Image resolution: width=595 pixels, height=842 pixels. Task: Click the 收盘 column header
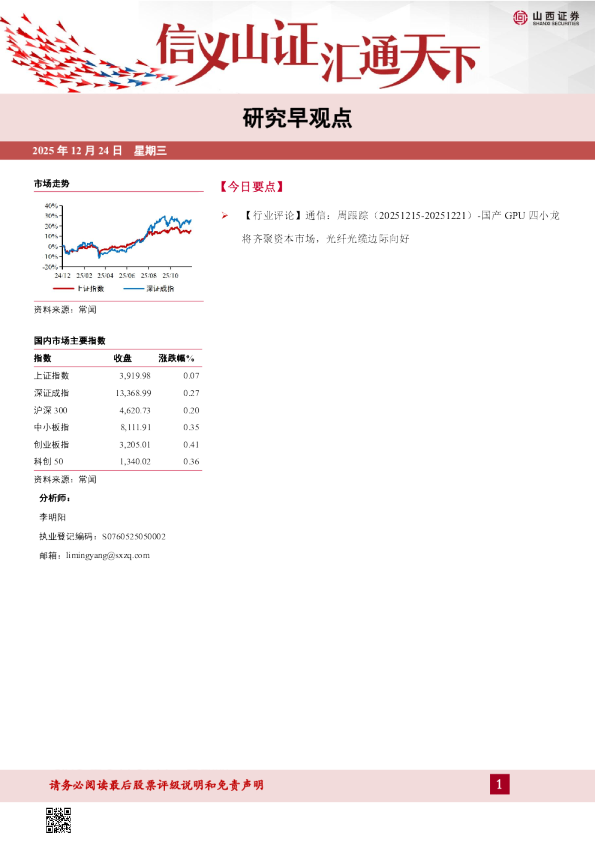click(123, 358)
